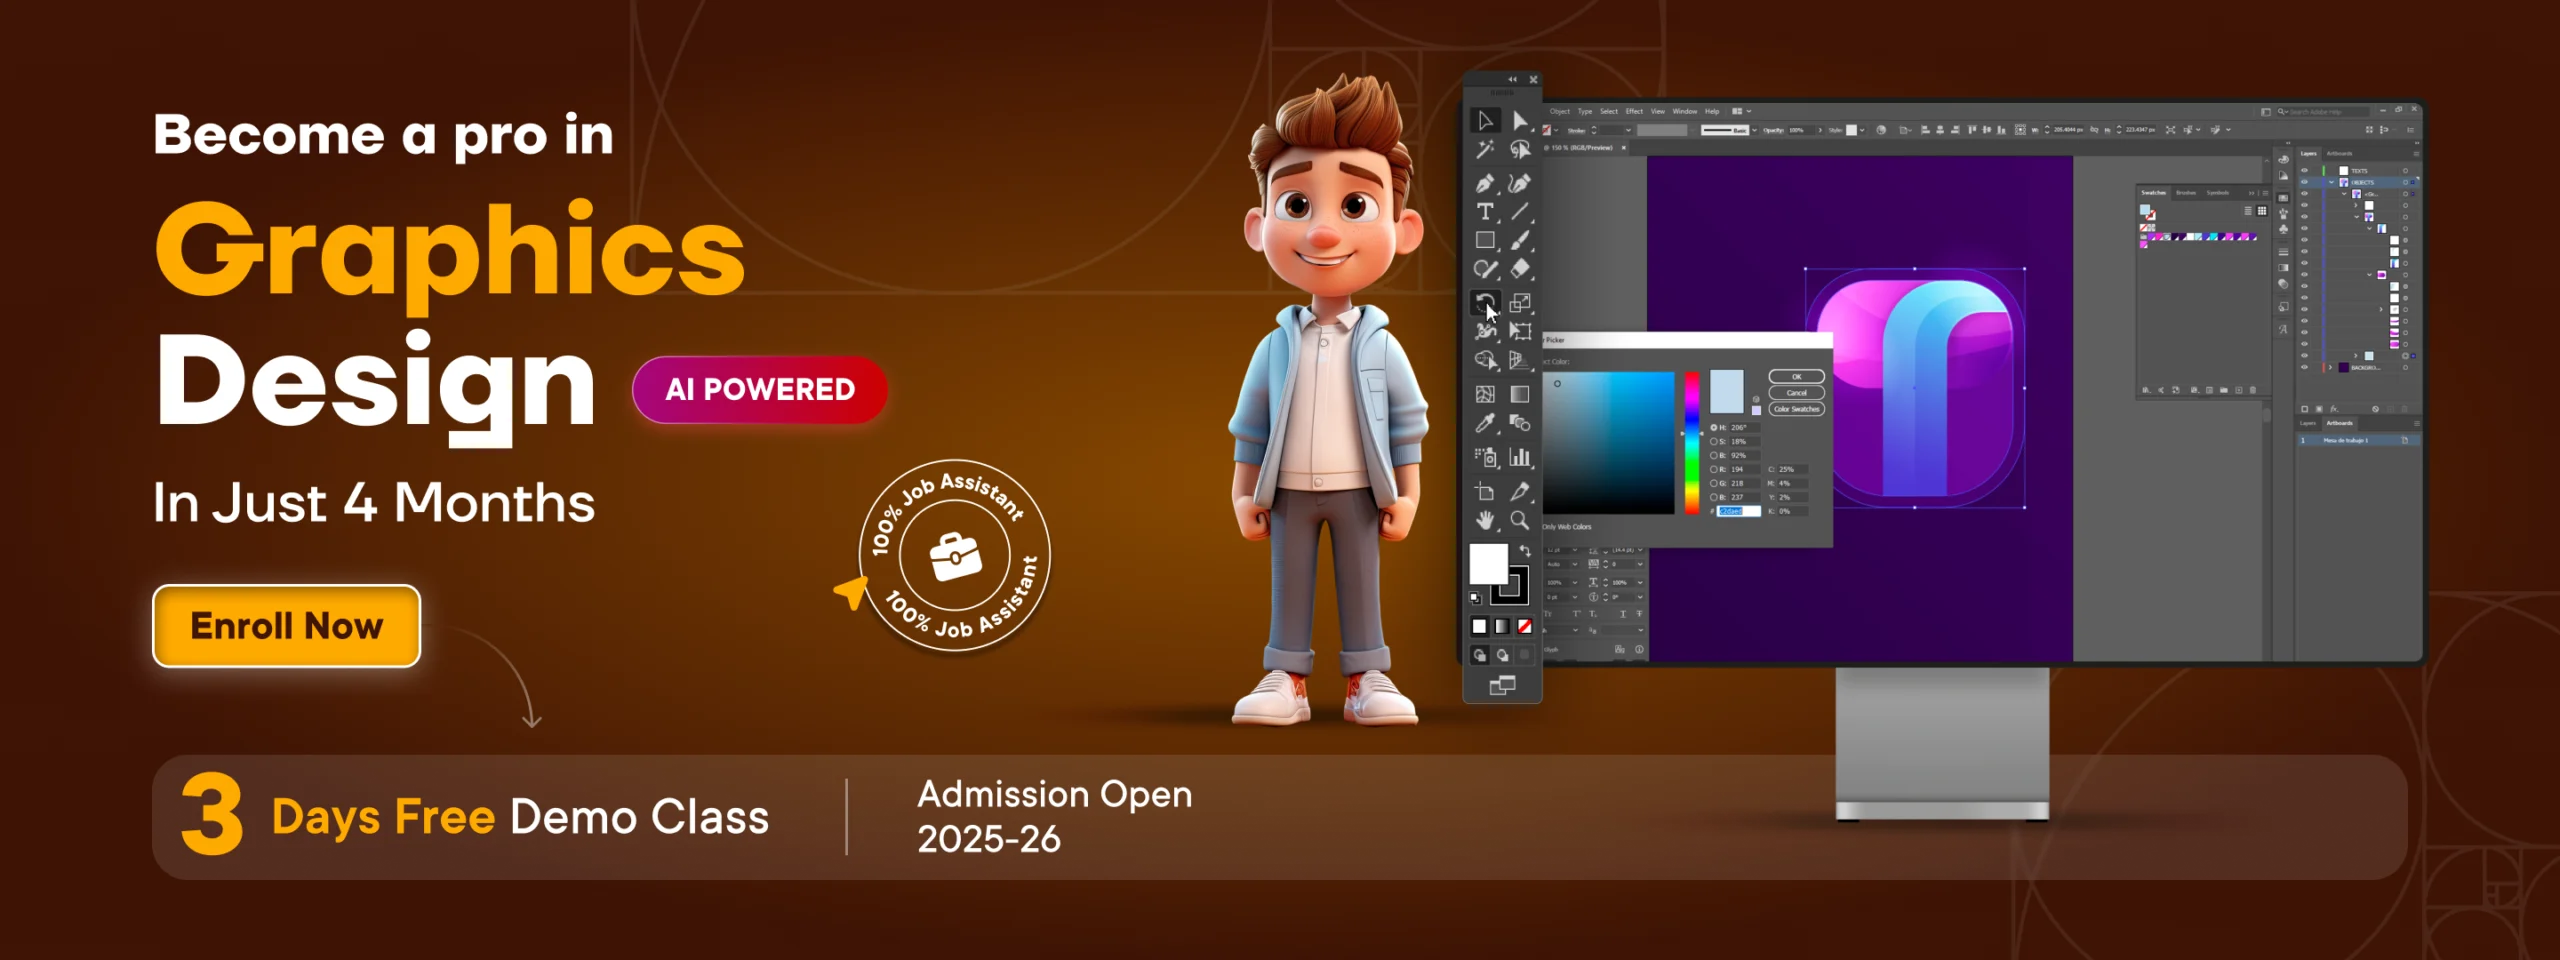Collapse the OBJECTS layer tree
The image size is (2560, 960).
point(2332,183)
